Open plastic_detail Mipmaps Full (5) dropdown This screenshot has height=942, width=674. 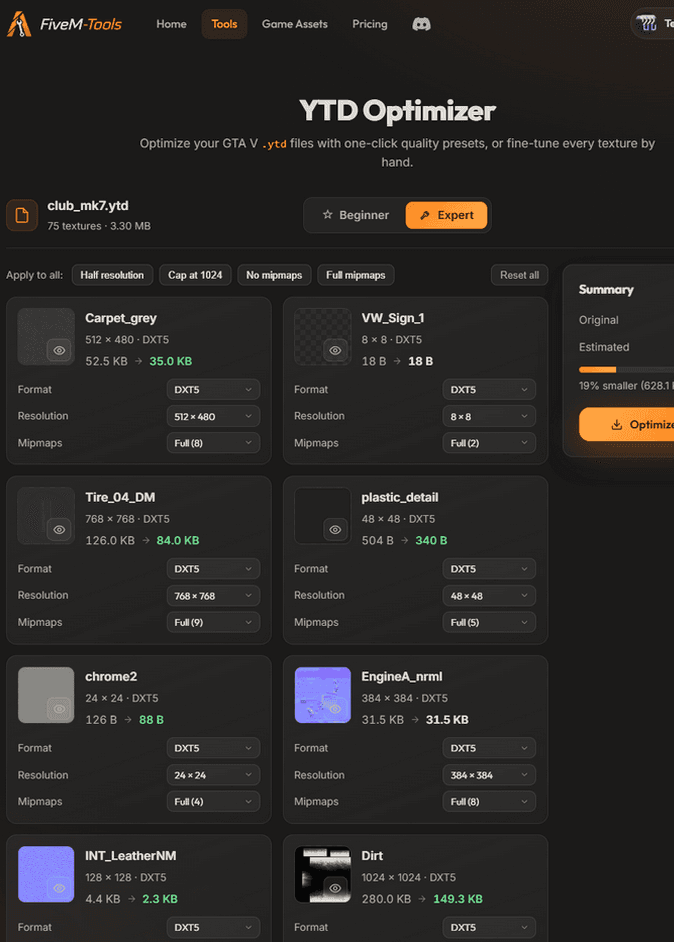pos(489,622)
